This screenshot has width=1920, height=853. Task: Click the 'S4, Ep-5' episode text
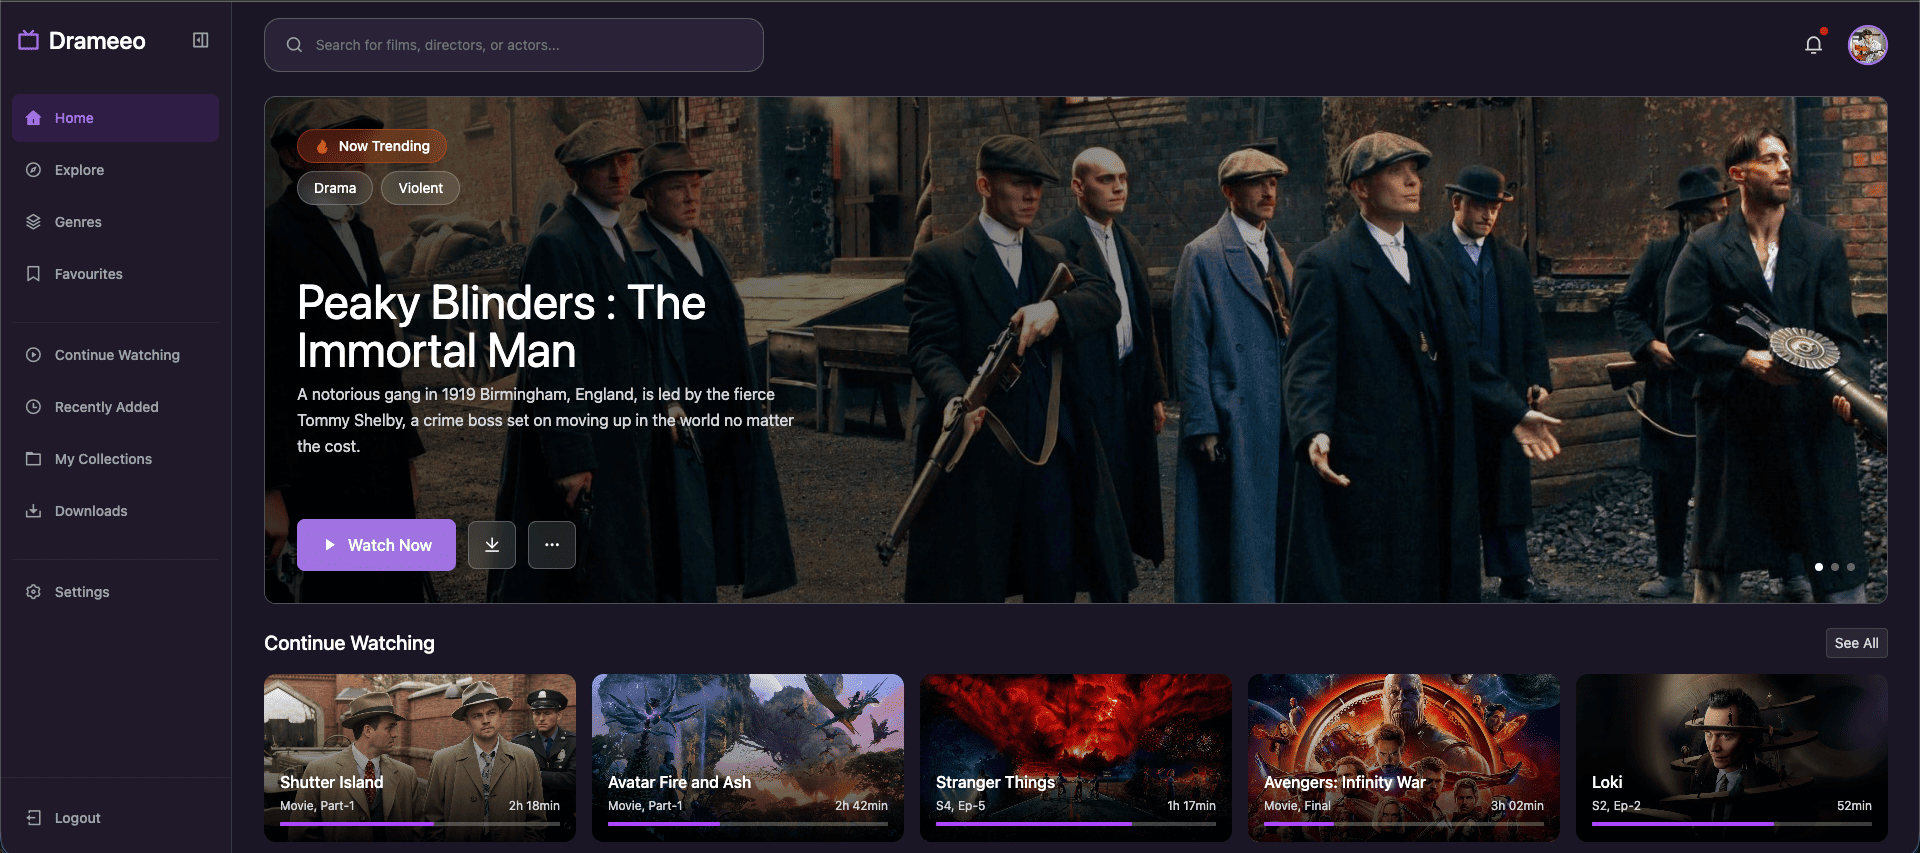pos(961,806)
